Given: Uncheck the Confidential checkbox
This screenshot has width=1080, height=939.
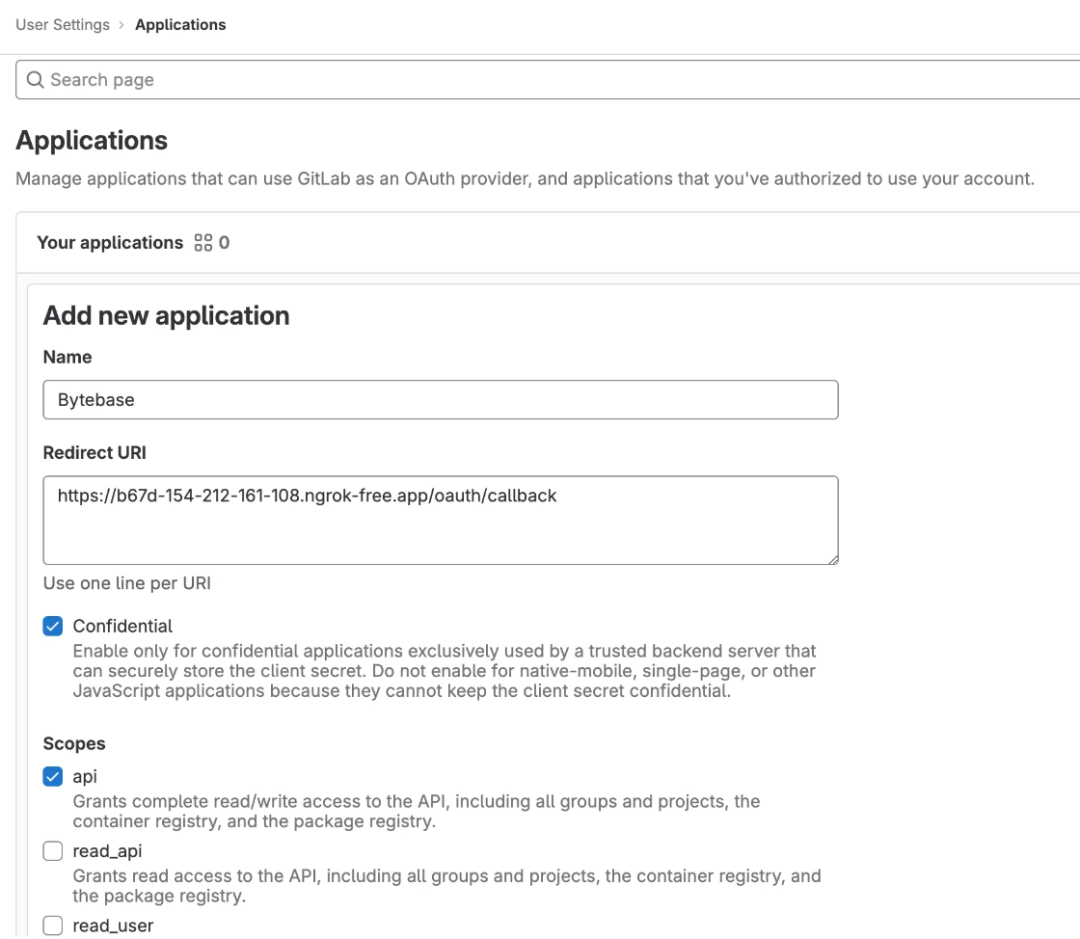Looking at the screenshot, I should (x=53, y=626).
